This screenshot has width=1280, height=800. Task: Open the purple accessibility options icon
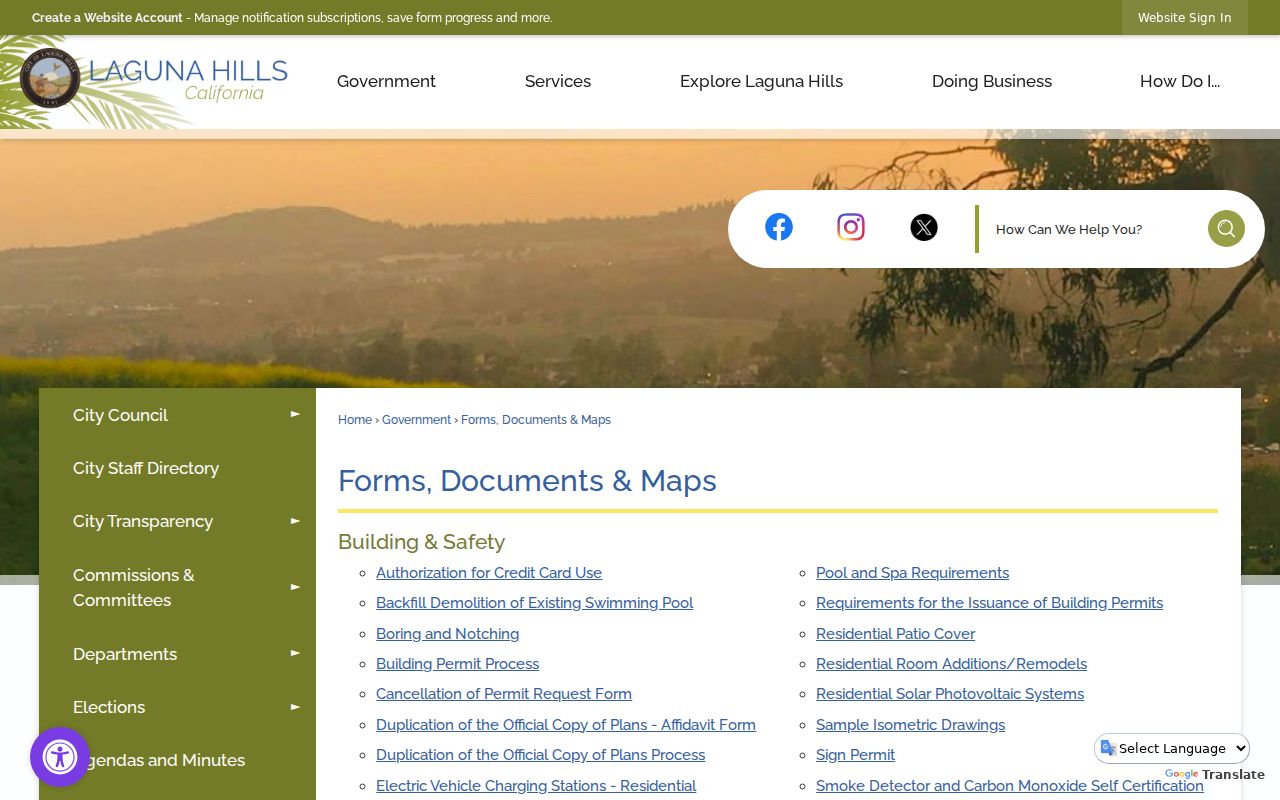(x=60, y=757)
